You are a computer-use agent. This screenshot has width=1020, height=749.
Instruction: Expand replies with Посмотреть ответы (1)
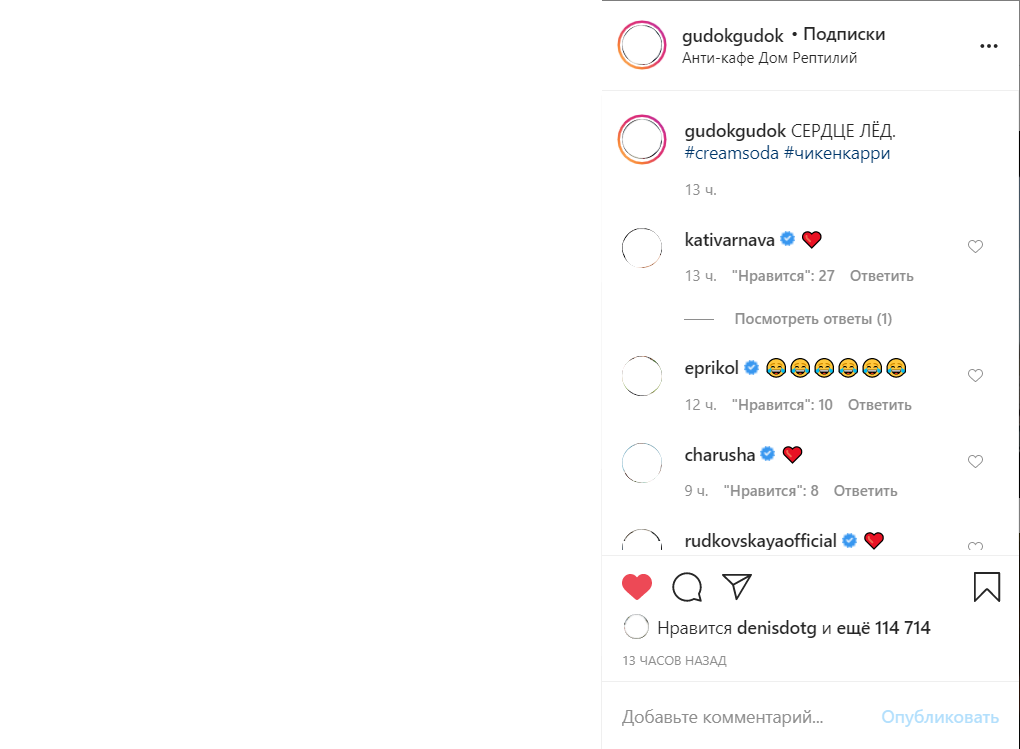[x=813, y=319]
